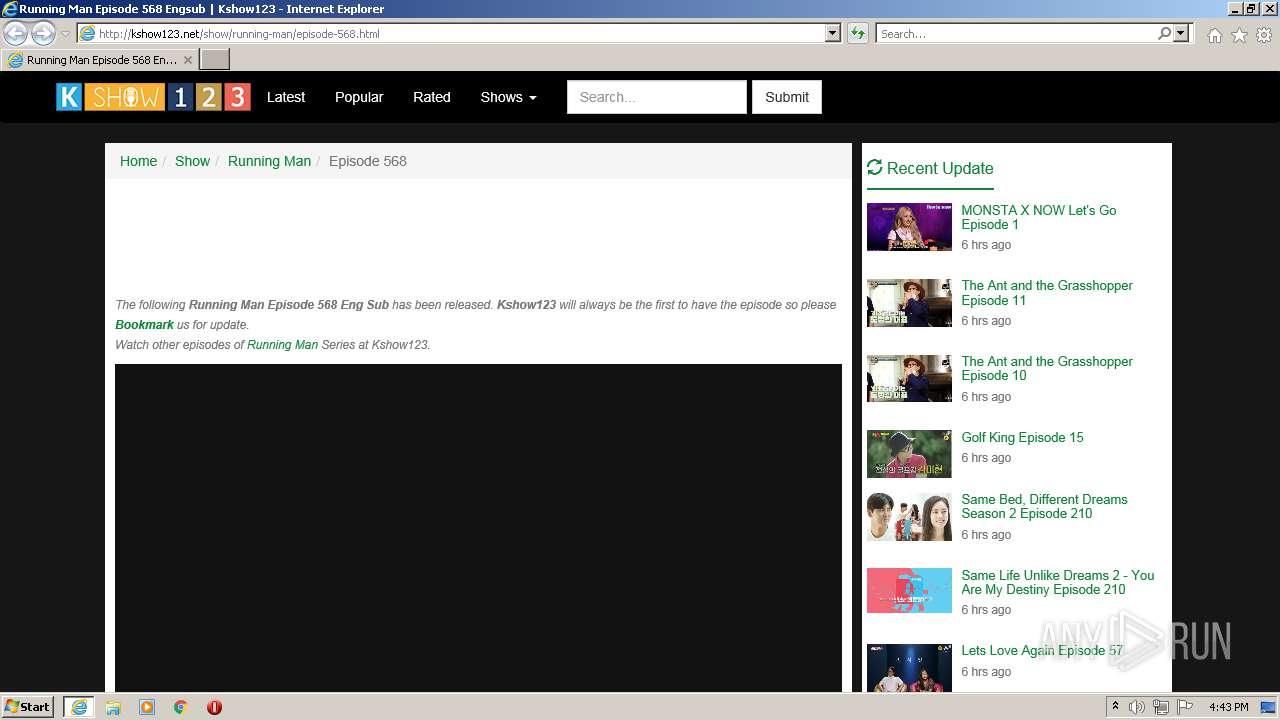The image size is (1280, 720).
Task: Open Same Life Unlike Dreams 2 thumbnail
Action: point(909,590)
